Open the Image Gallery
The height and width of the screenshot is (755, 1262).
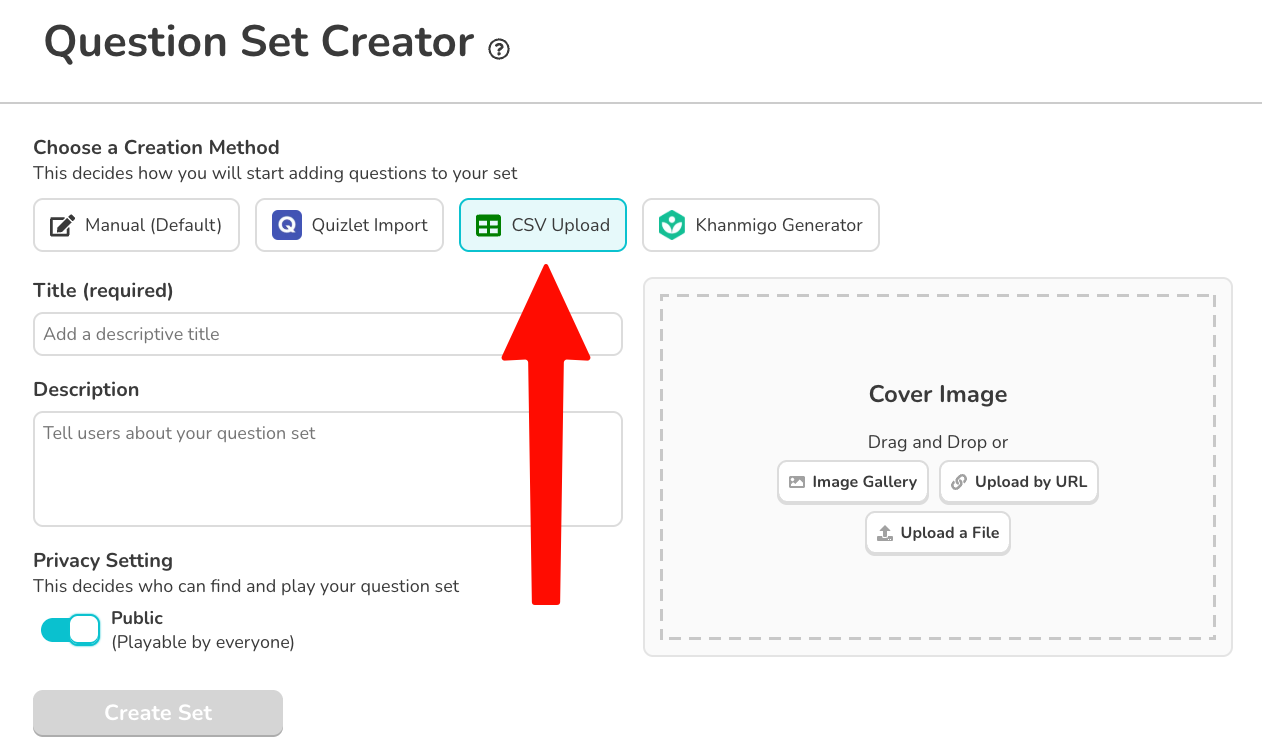[x=853, y=482]
